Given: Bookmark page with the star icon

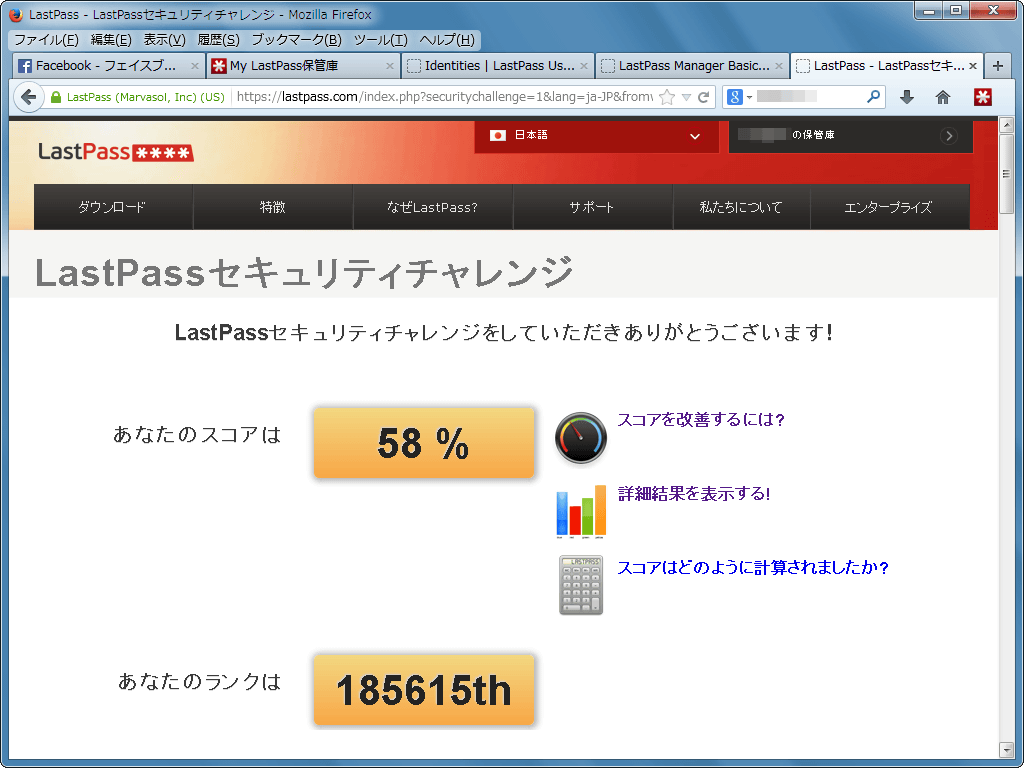Looking at the screenshot, I should click(667, 97).
